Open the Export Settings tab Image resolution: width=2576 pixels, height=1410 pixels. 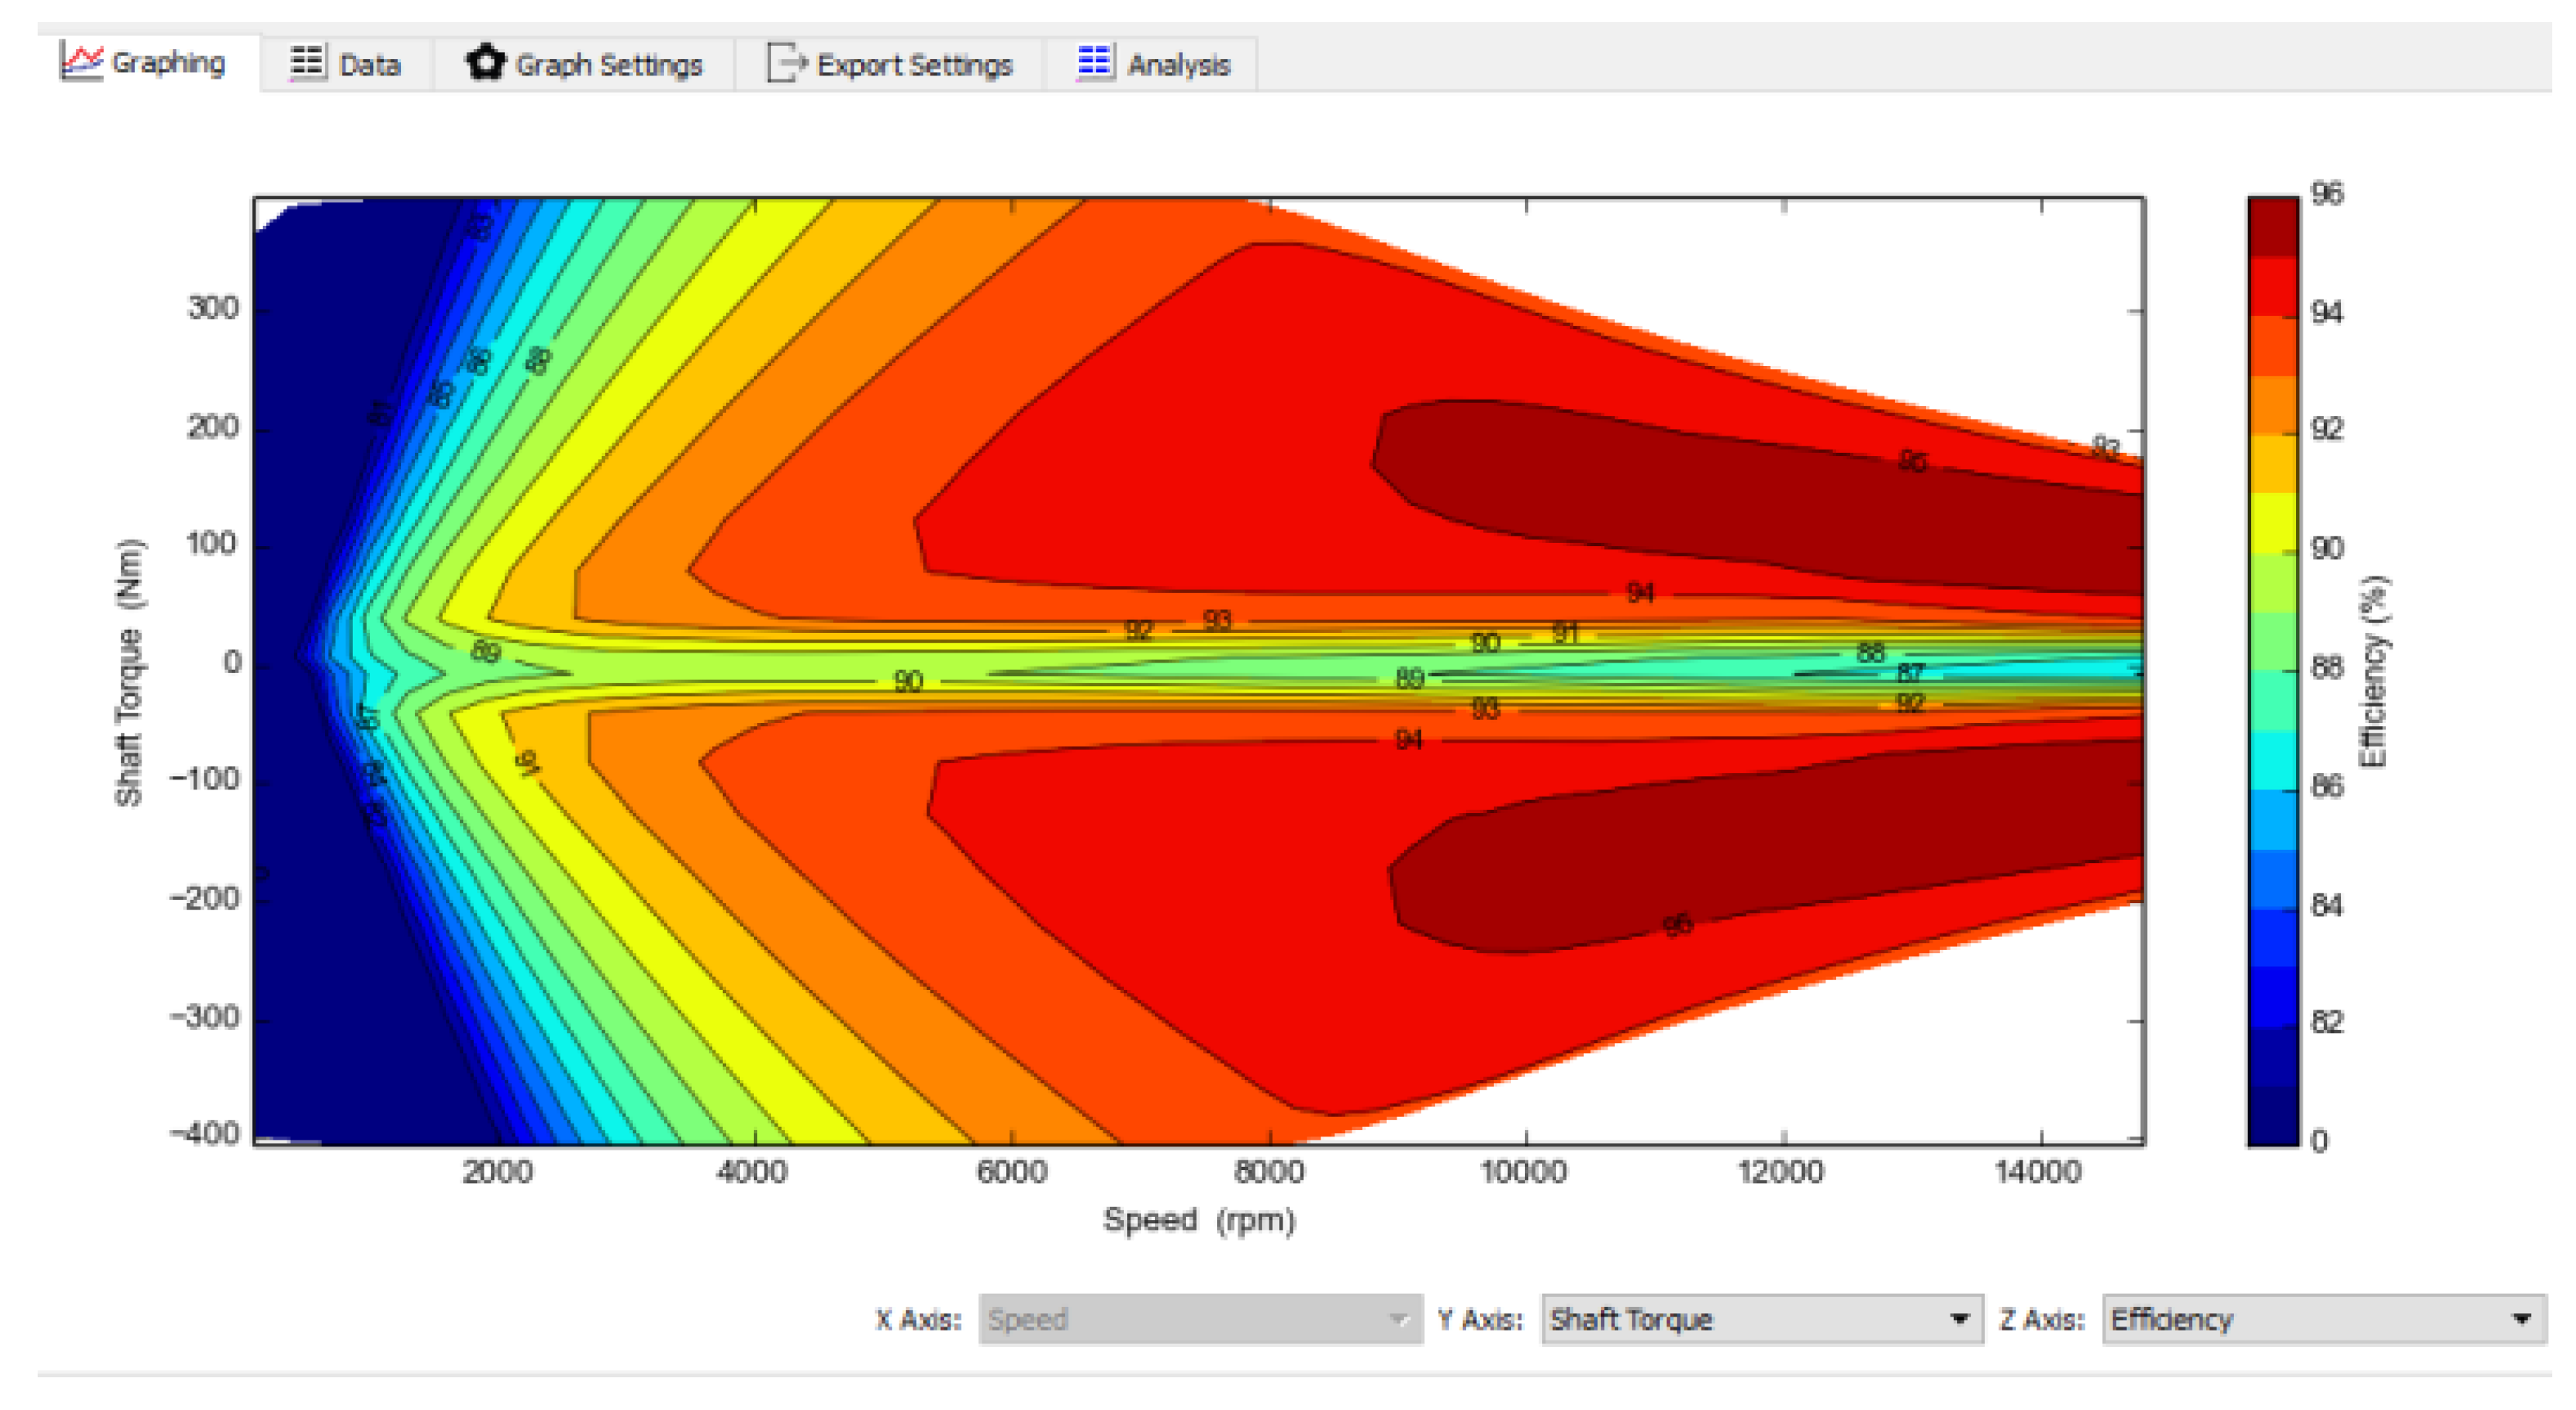914,65
